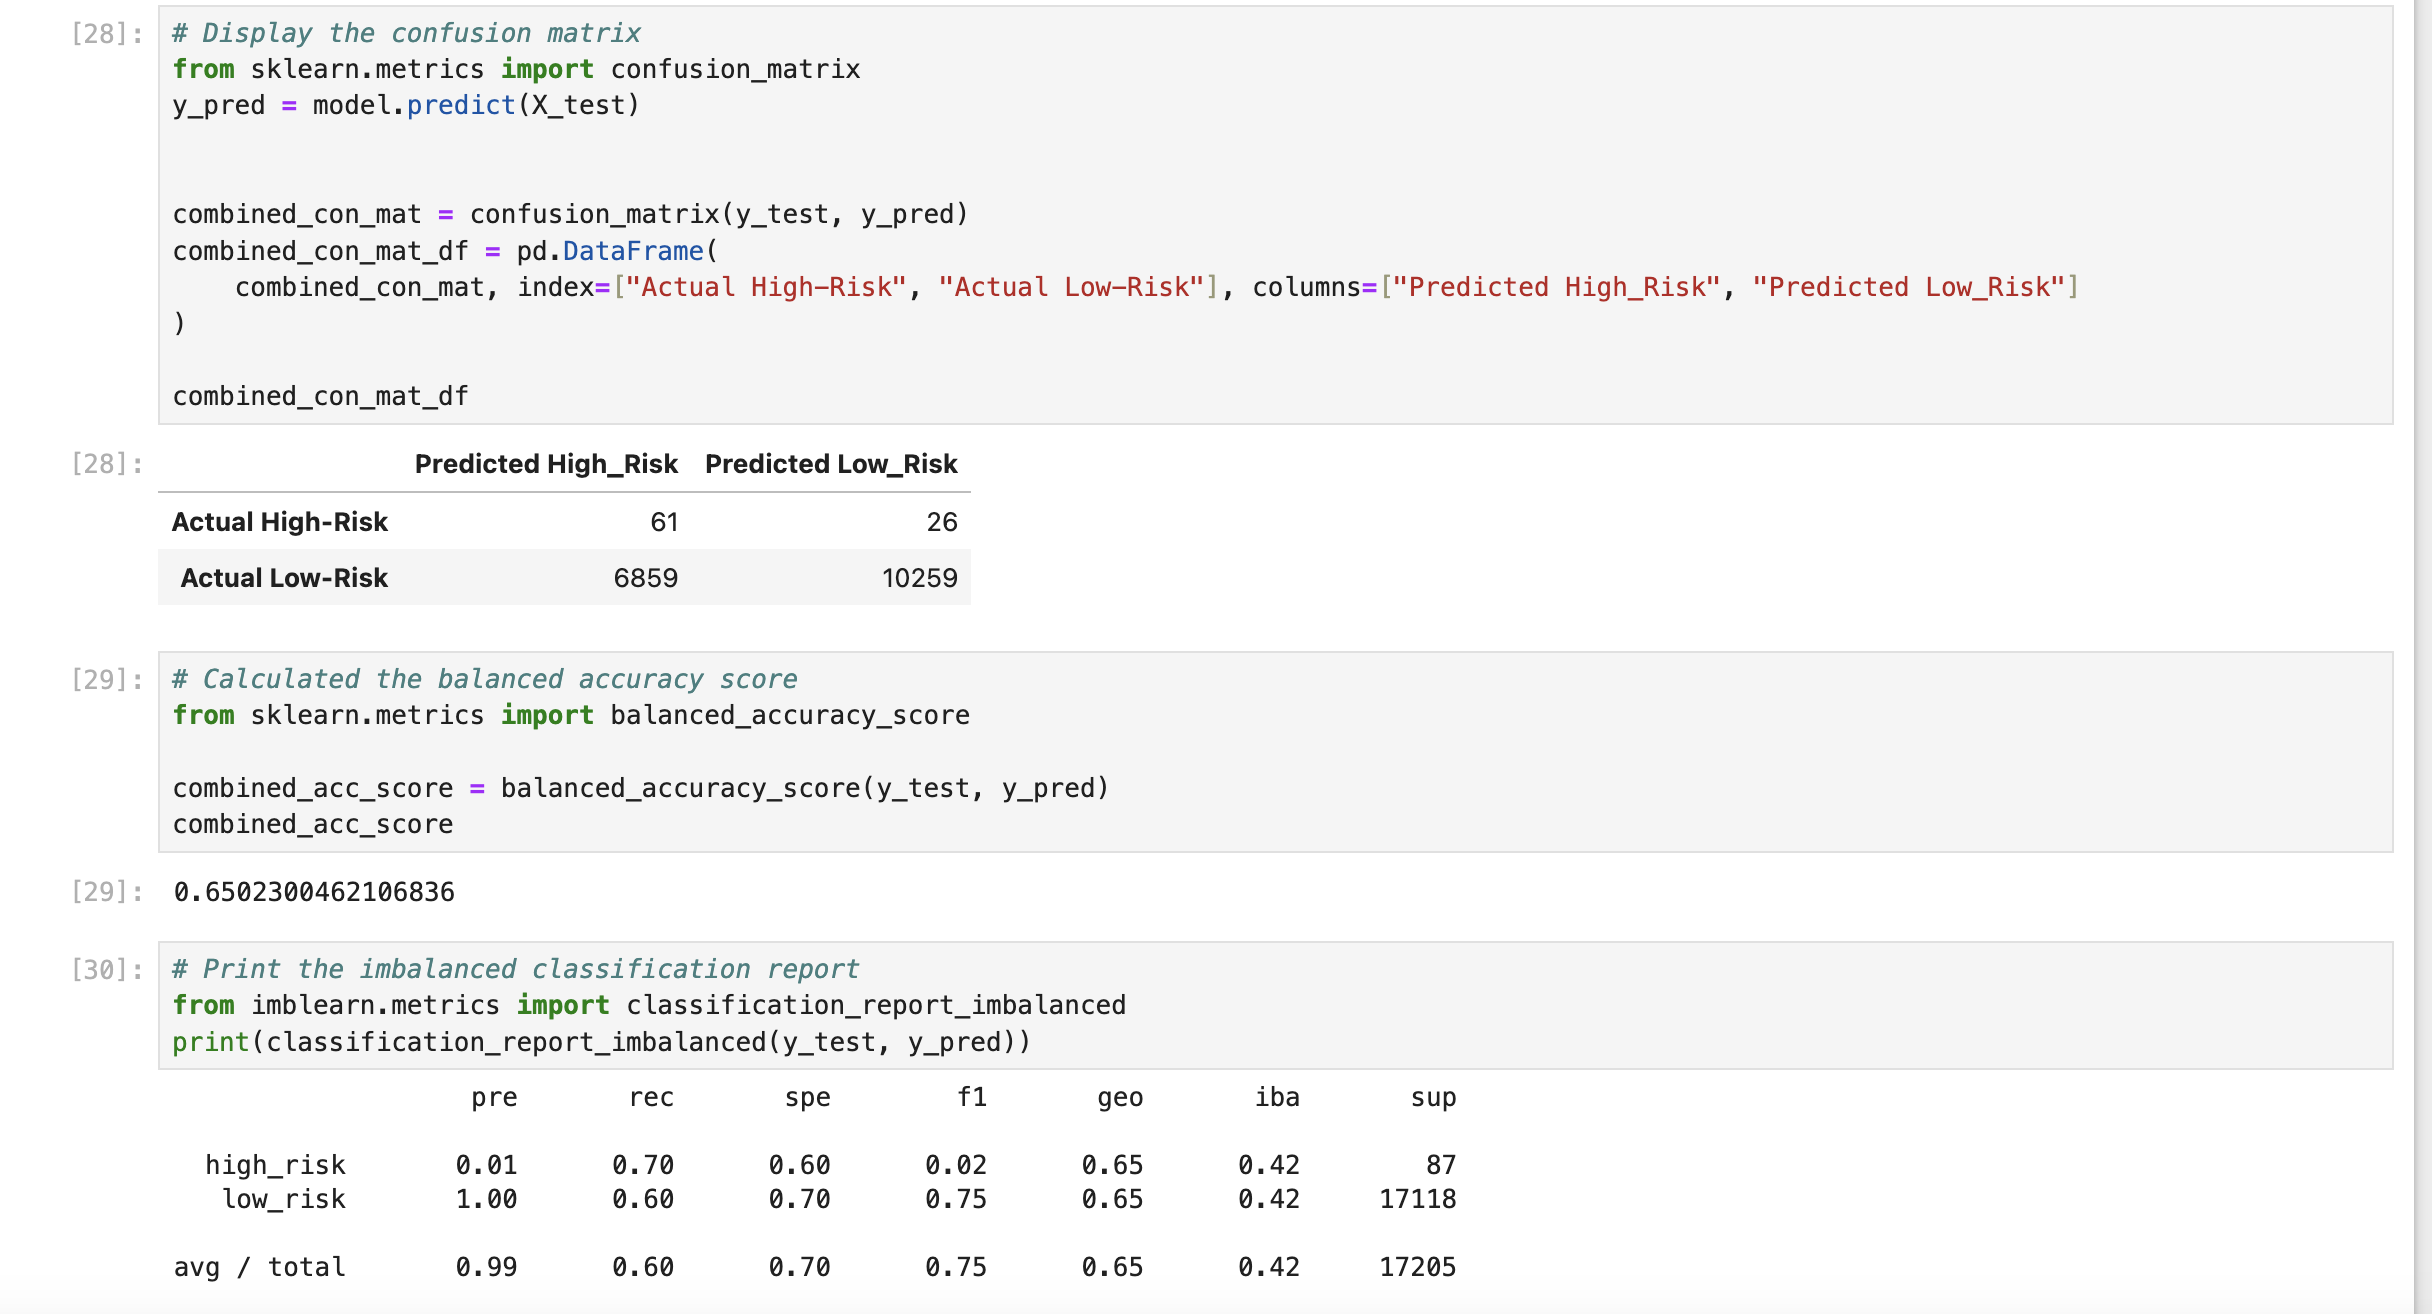Viewport: 2432px width, 1314px height.
Task: Click the balanced accuracy score code cell
Action: click(x=1274, y=752)
